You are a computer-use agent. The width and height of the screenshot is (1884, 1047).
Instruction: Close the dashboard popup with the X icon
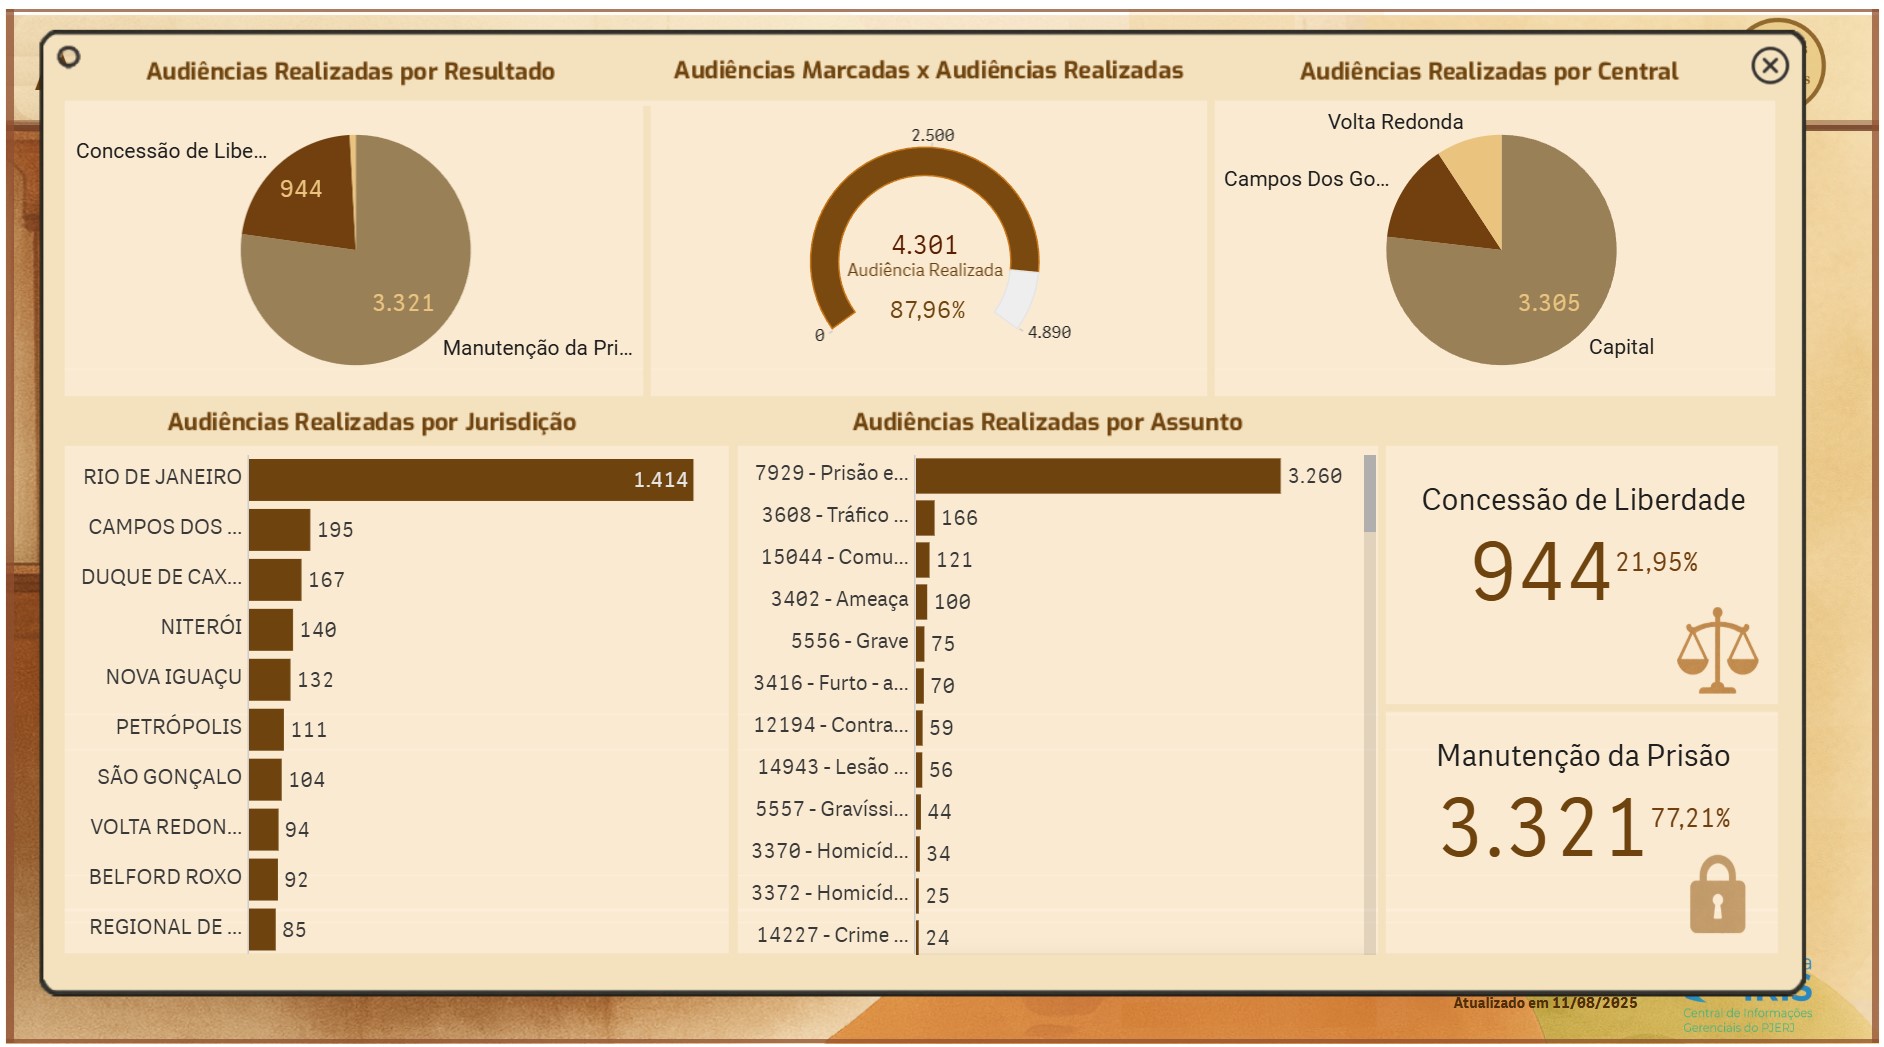pyautogui.click(x=1769, y=66)
